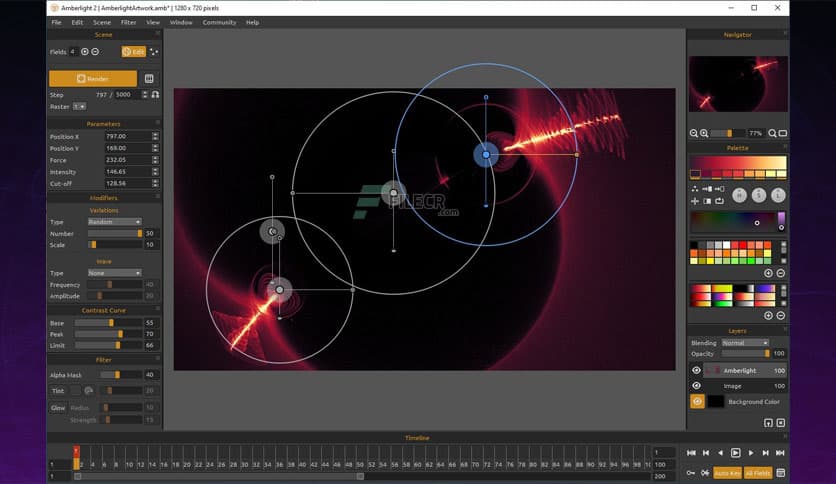Toggle the Edit mode button
This screenshot has height=484, width=836.
pyautogui.click(x=134, y=52)
